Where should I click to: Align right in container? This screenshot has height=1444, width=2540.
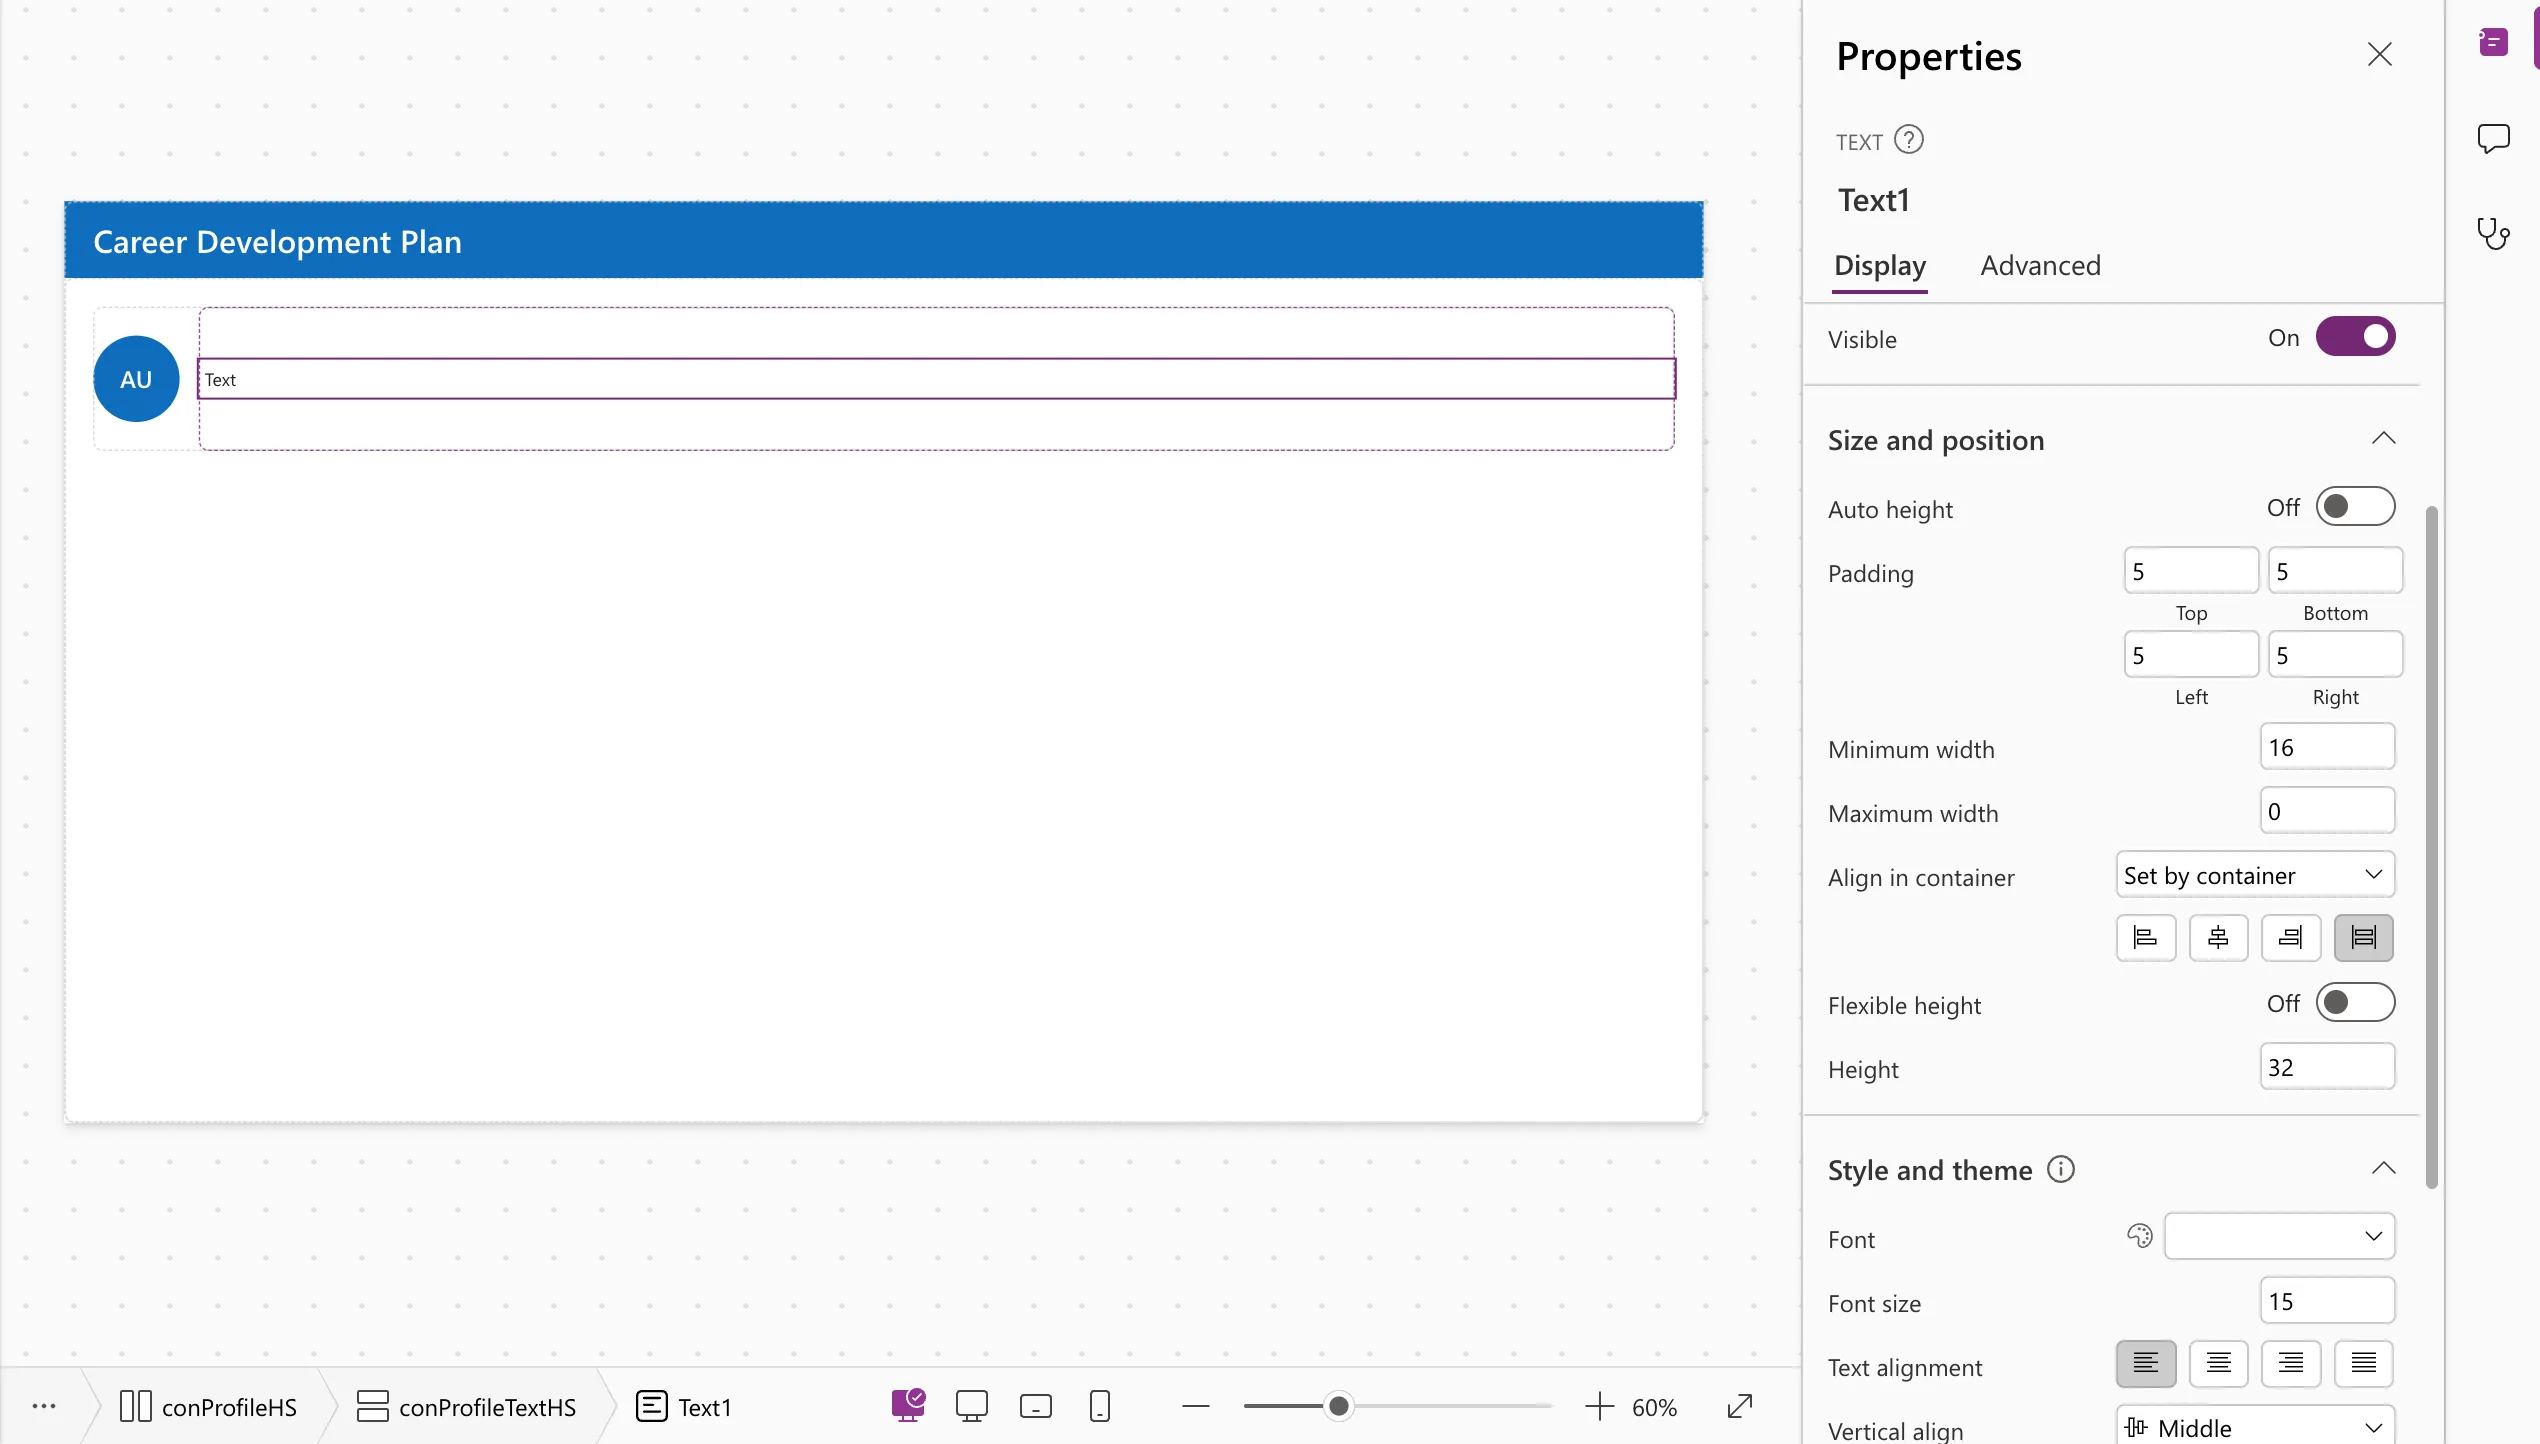click(x=2291, y=937)
